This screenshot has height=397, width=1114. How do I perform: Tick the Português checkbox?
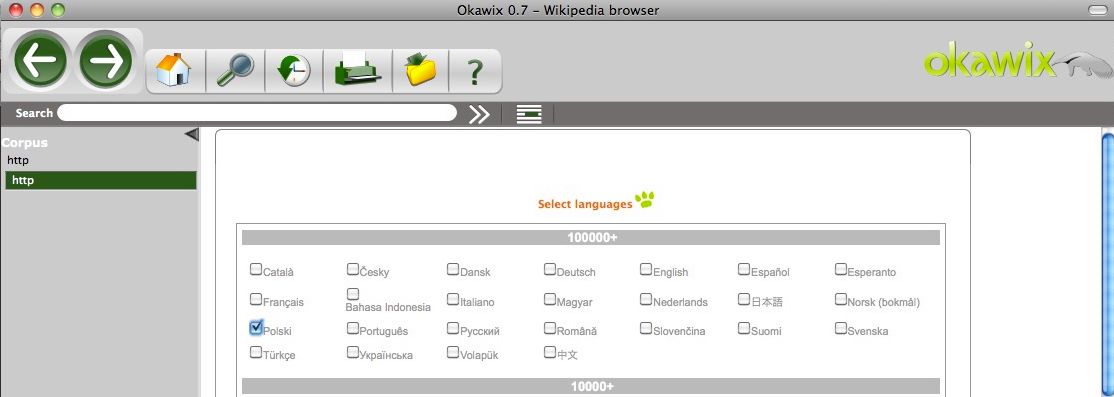click(353, 328)
